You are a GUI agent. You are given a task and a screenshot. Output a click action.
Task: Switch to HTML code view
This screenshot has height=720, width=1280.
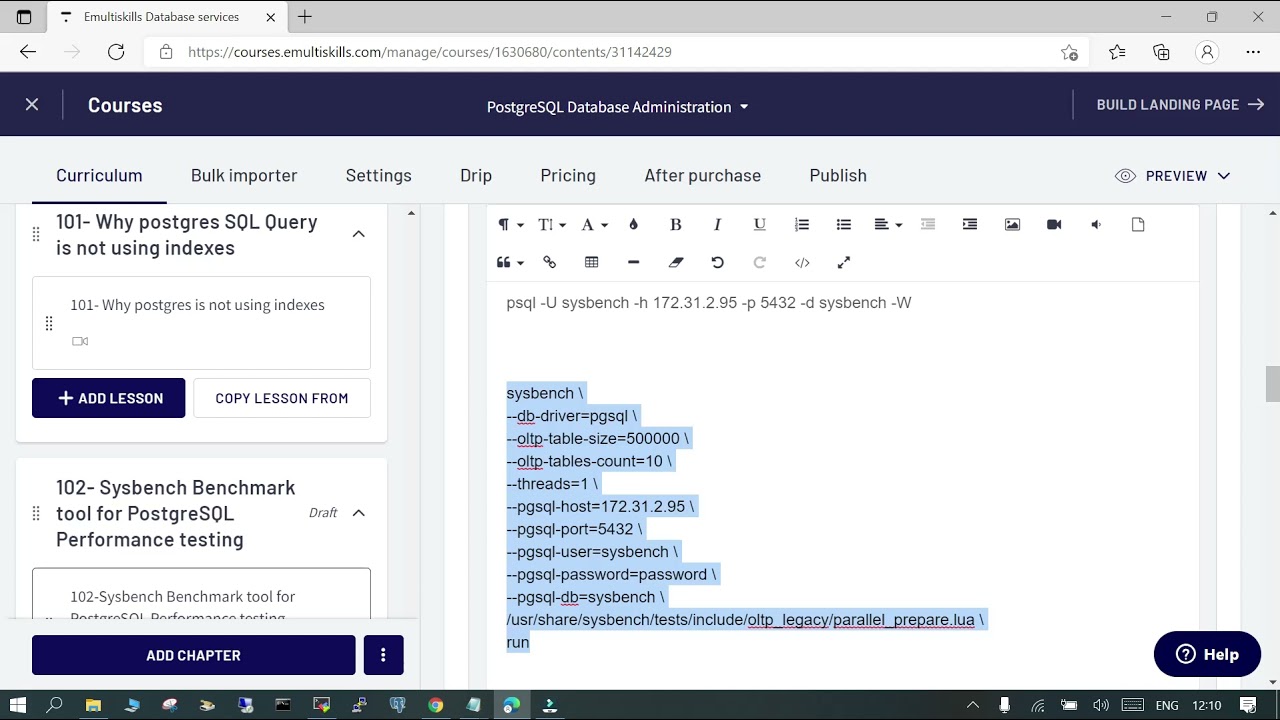click(x=802, y=262)
